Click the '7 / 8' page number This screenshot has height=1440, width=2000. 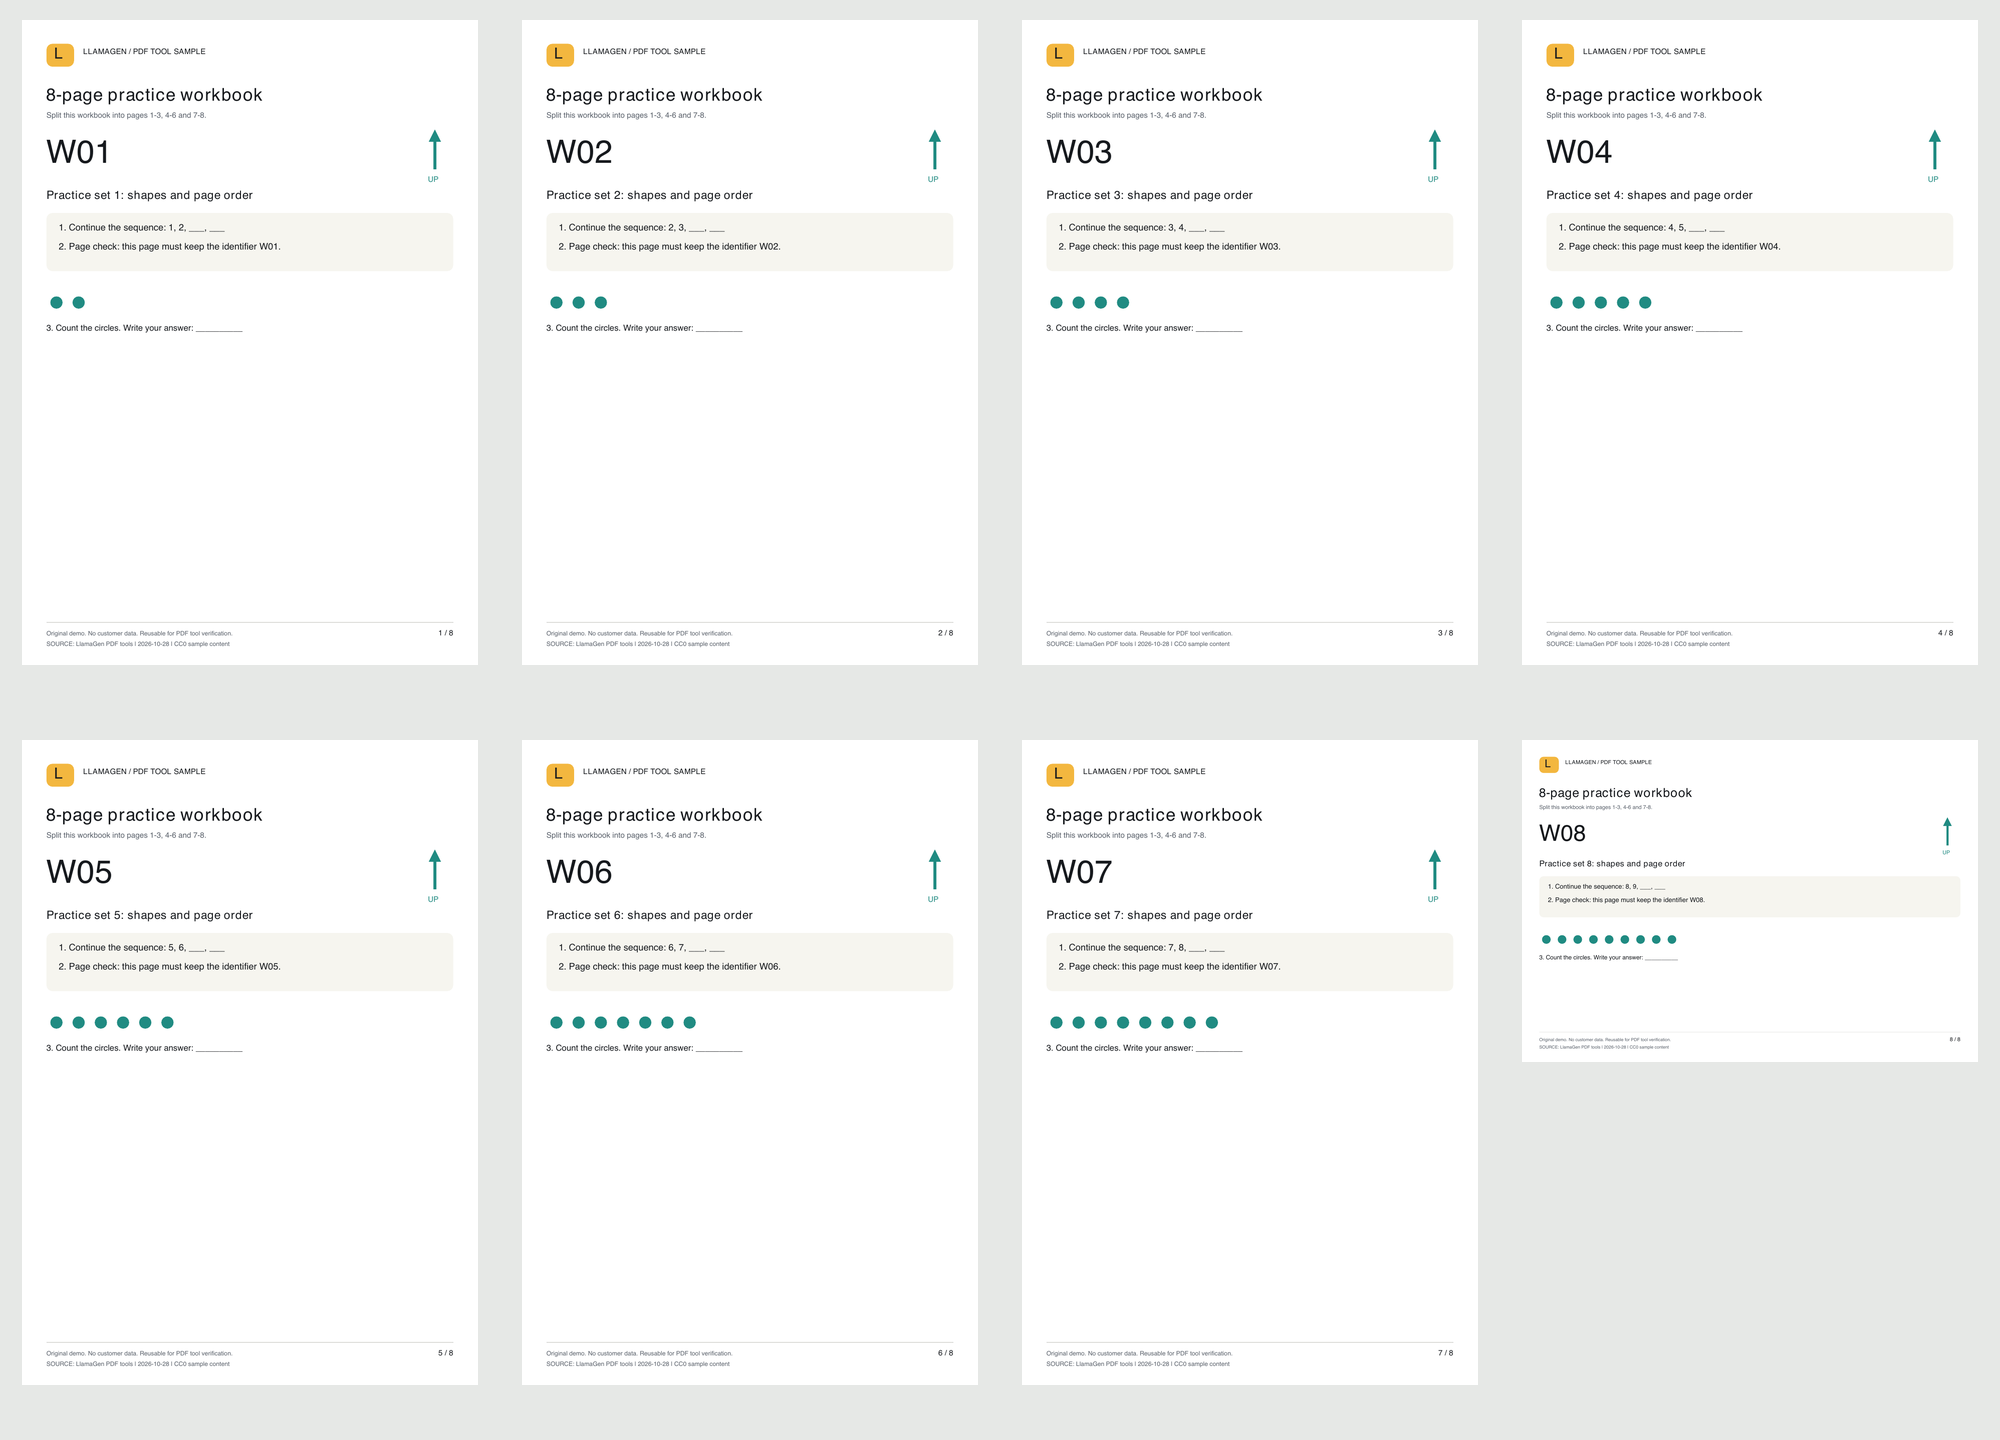tap(1445, 1353)
